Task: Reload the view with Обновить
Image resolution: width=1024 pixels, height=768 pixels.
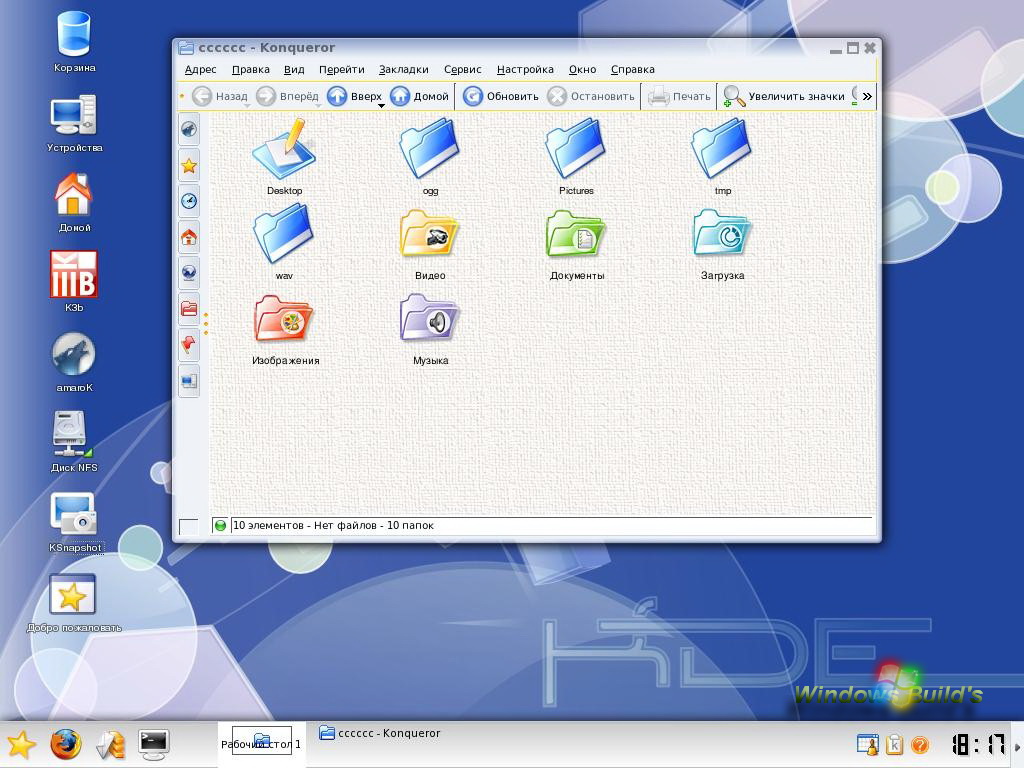Action: click(501, 97)
